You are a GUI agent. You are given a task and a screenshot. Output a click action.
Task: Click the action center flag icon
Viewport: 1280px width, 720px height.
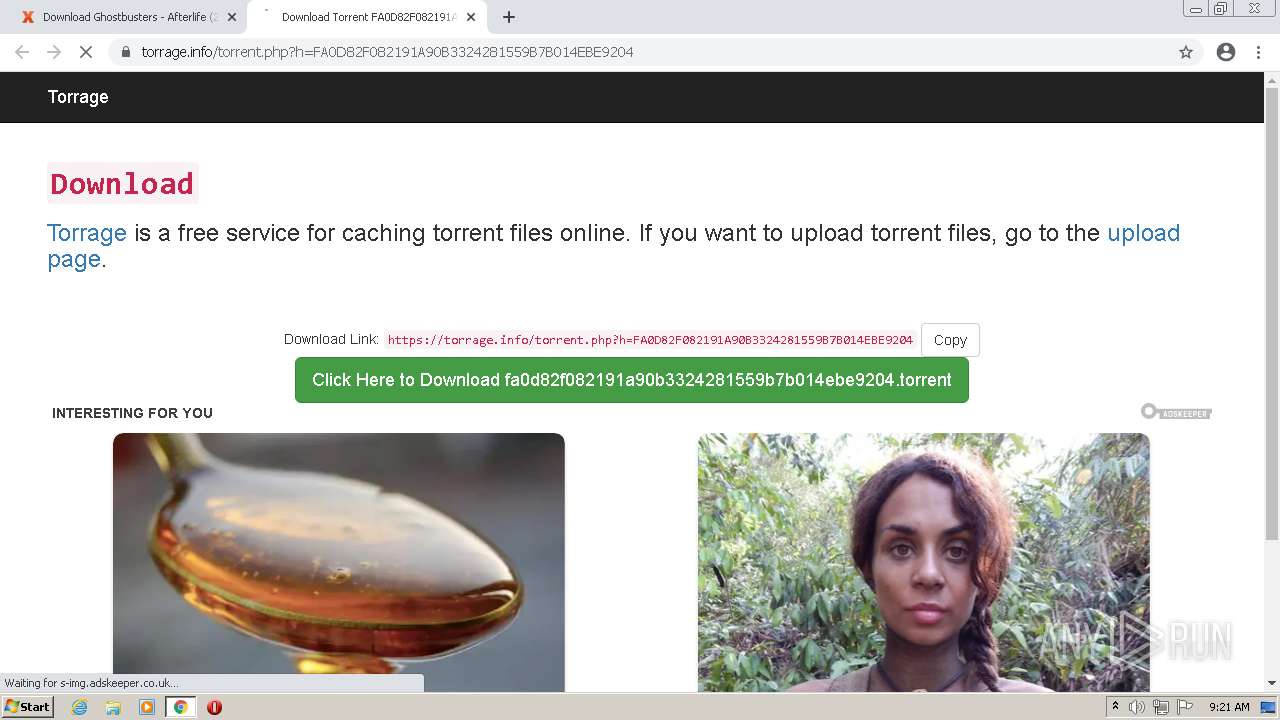coord(1185,707)
